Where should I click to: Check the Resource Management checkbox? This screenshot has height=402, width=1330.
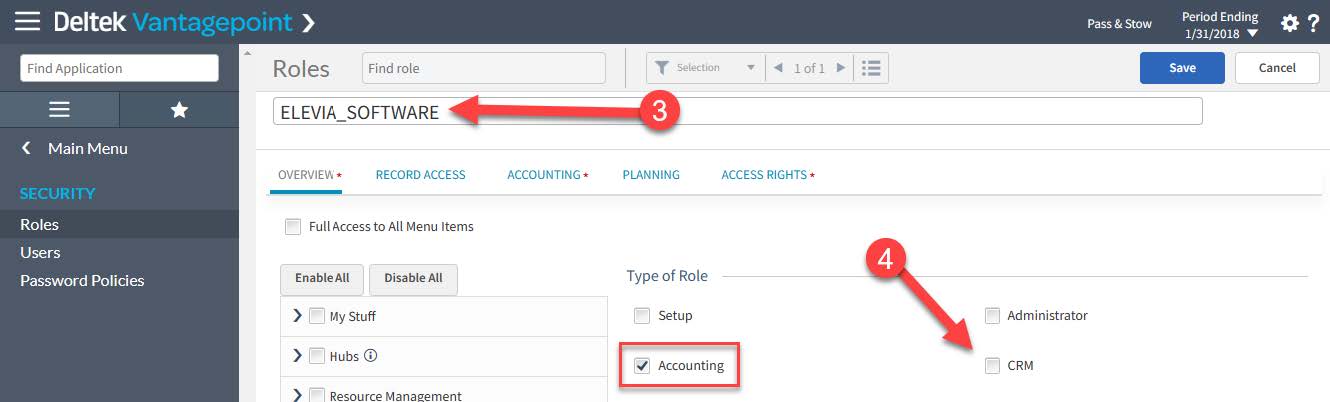tap(317, 395)
